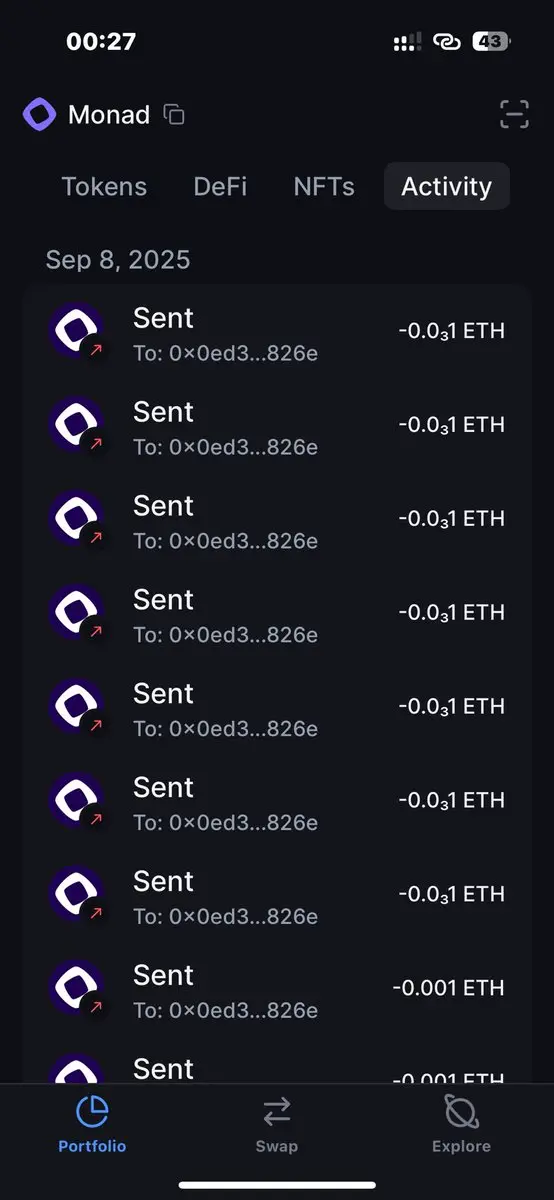This screenshot has width=554, height=1200.
Task: Open the QR scan icon at top right
Action: [514, 115]
